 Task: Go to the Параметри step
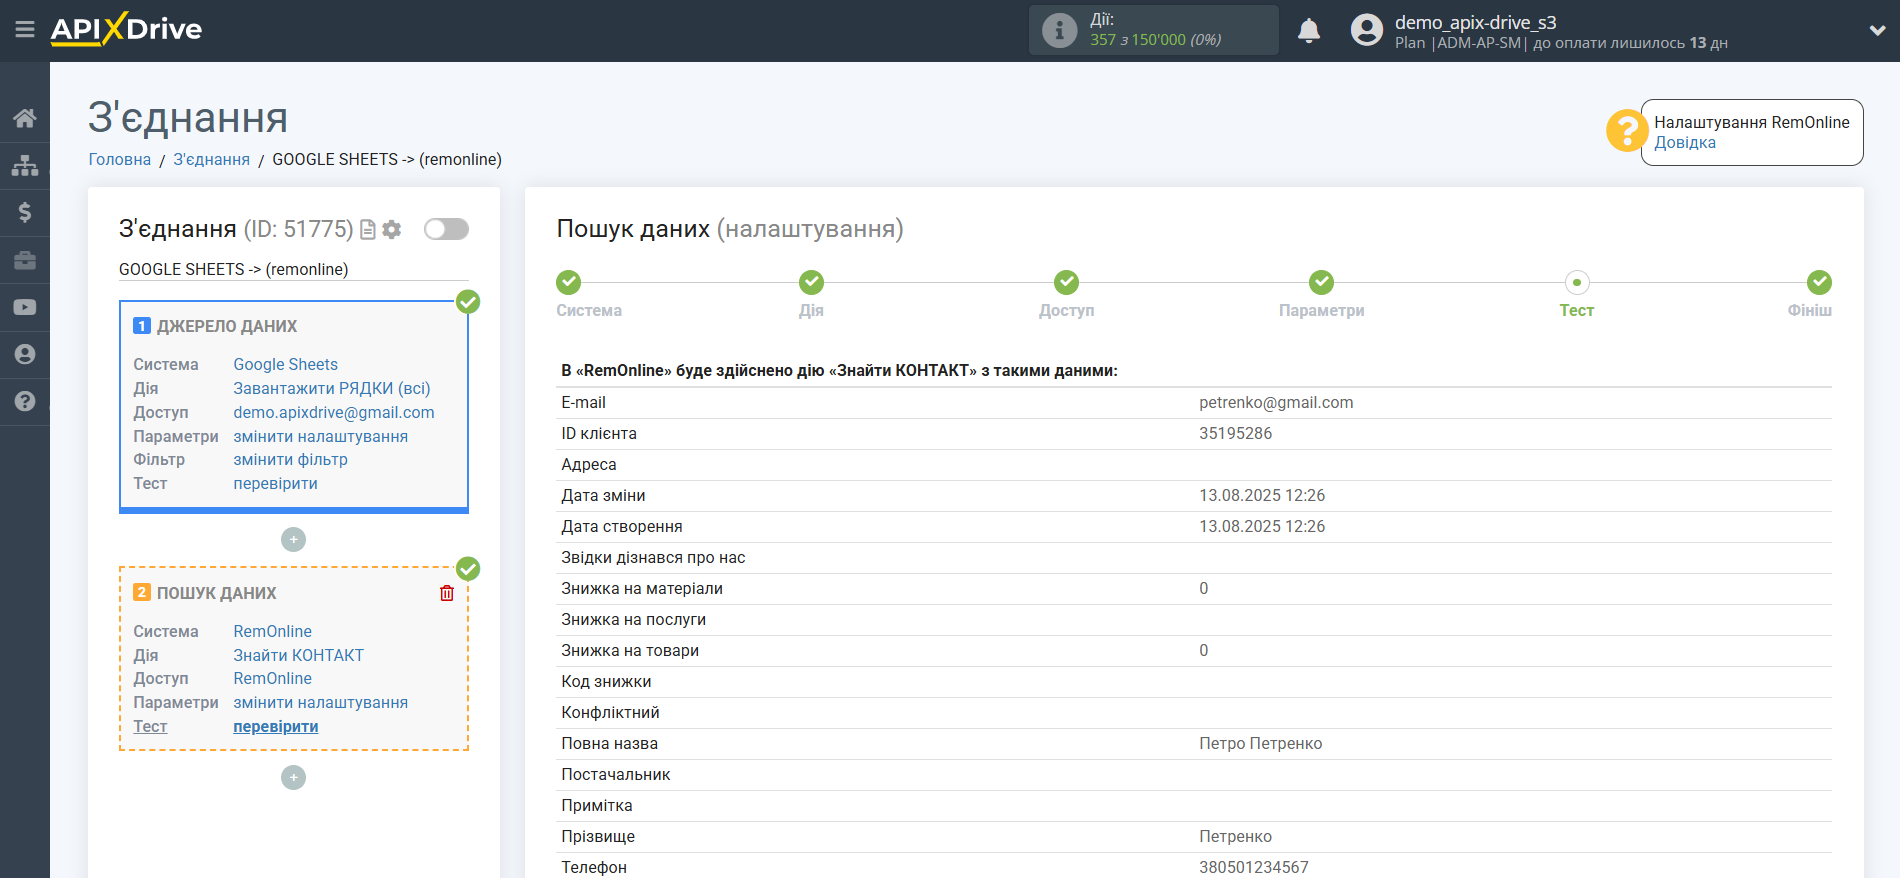pos(1322,282)
